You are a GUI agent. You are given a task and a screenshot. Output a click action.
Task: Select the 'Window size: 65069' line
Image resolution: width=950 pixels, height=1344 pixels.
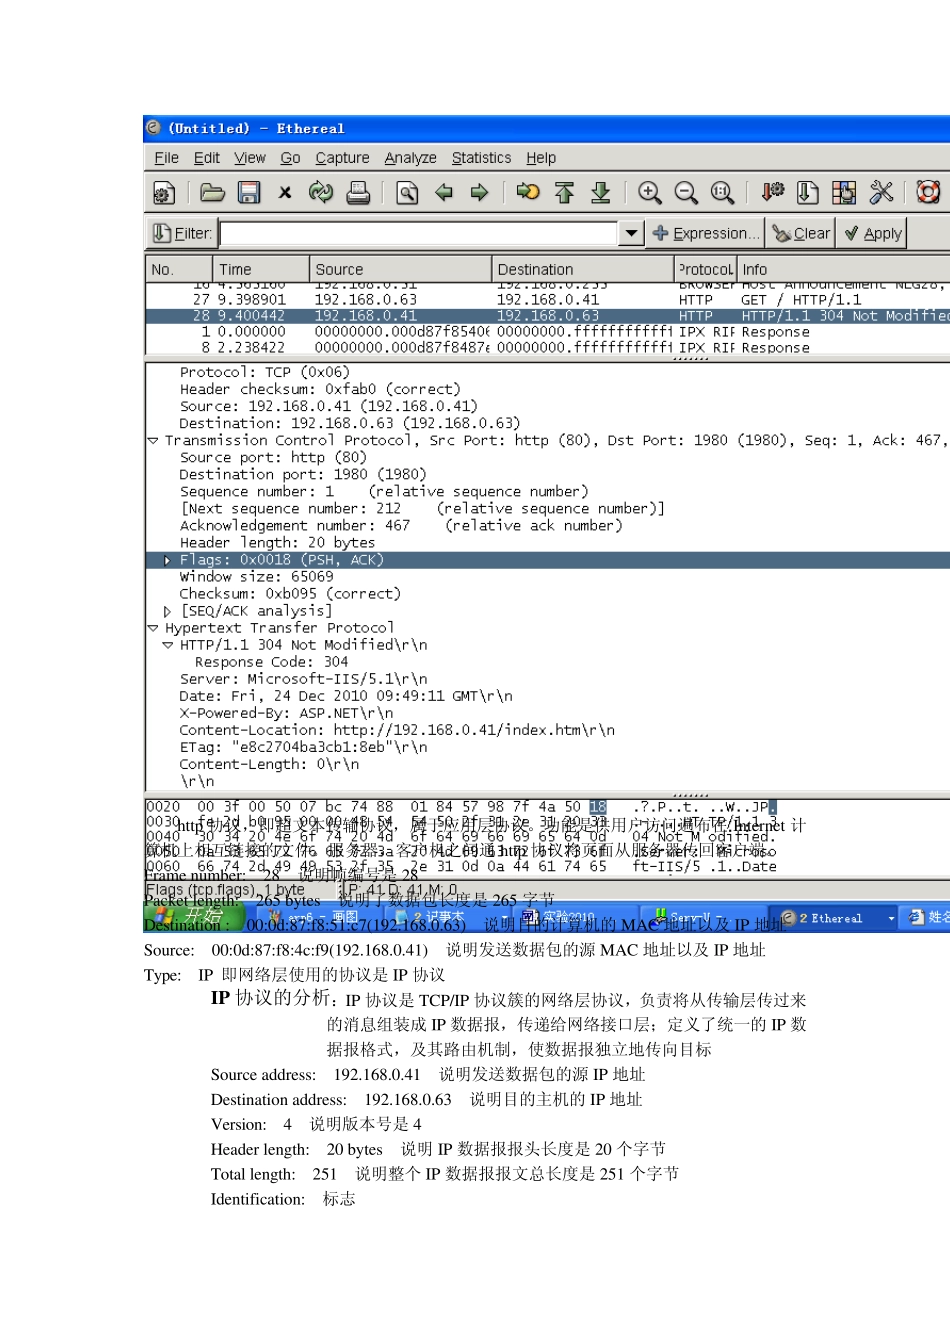pyautogui.click(x=257, y=577)
